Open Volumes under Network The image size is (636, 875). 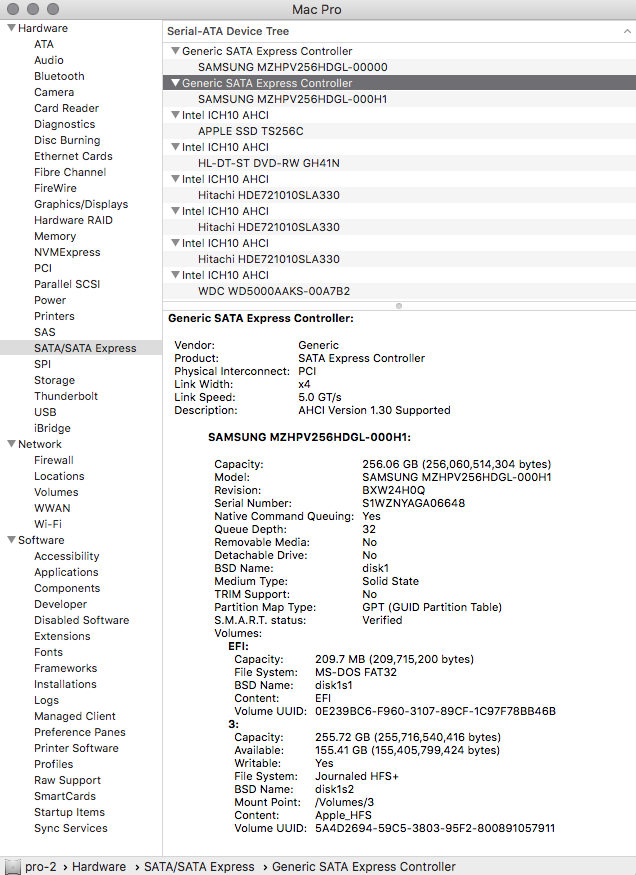point(56,492)
